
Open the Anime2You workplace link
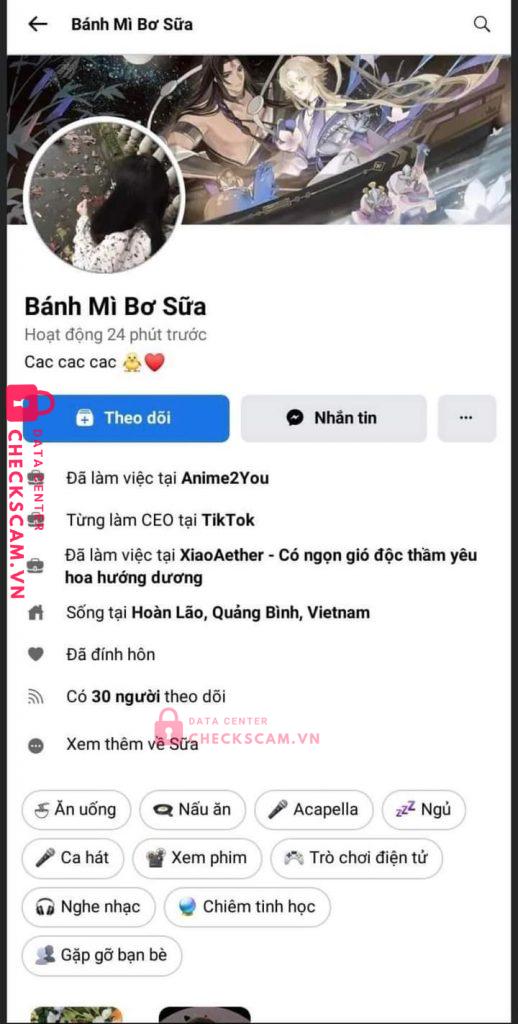(225, 479)
